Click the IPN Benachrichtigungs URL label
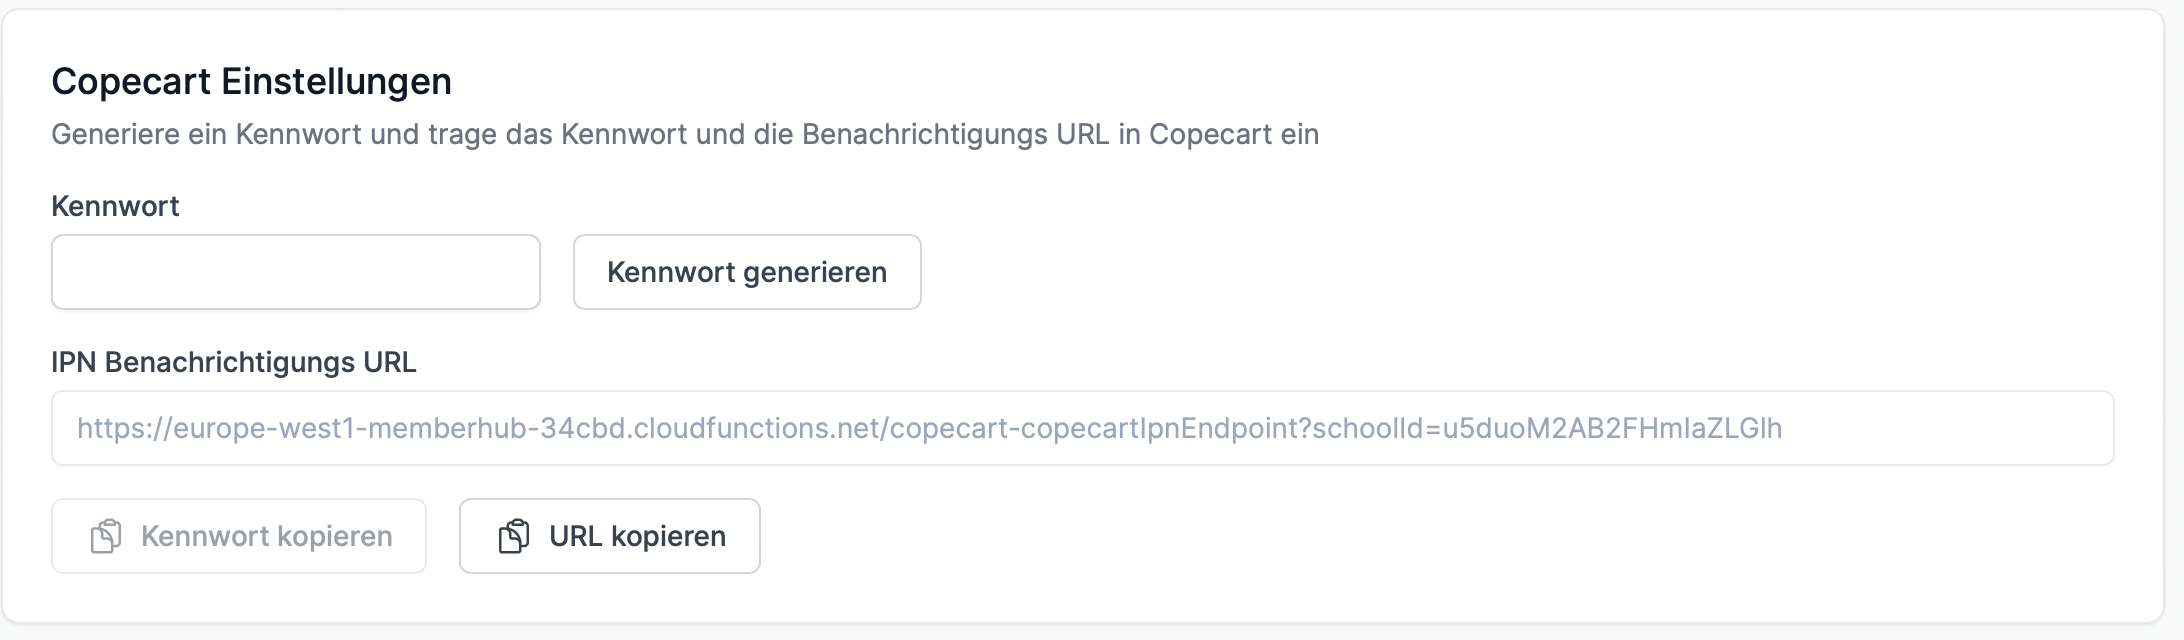This screenshot has height=640, width=2184. point(233,362)
